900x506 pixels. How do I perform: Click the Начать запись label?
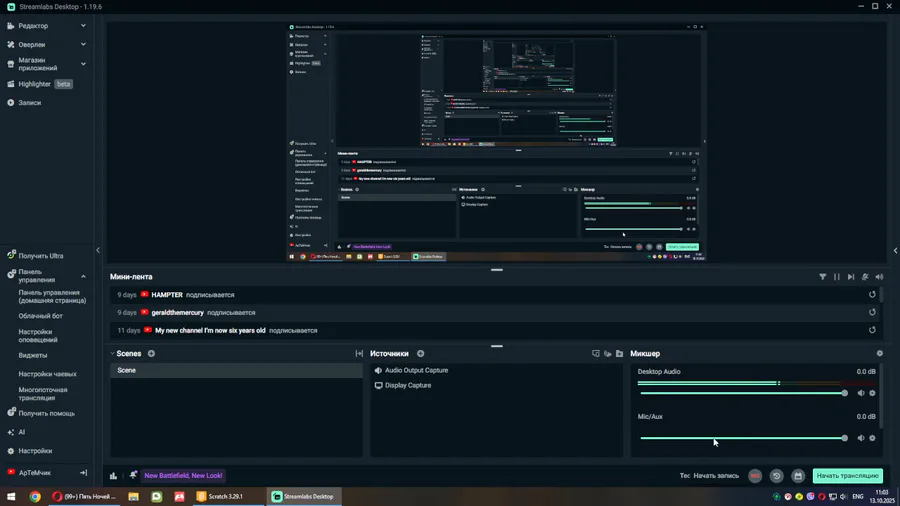tap(716, 476)
